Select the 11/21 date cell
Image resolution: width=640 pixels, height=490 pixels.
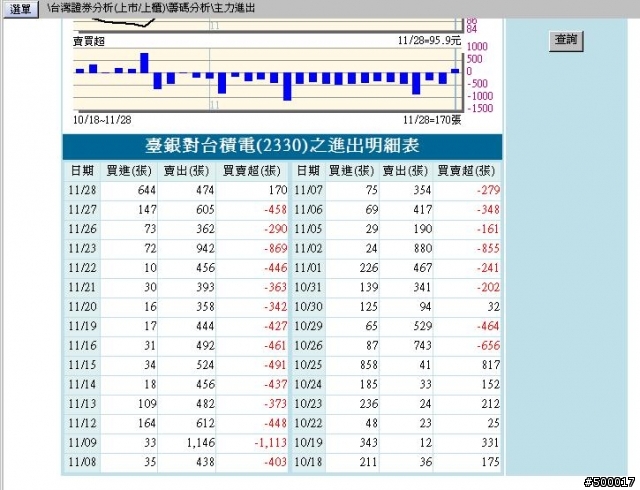(82, 287)
